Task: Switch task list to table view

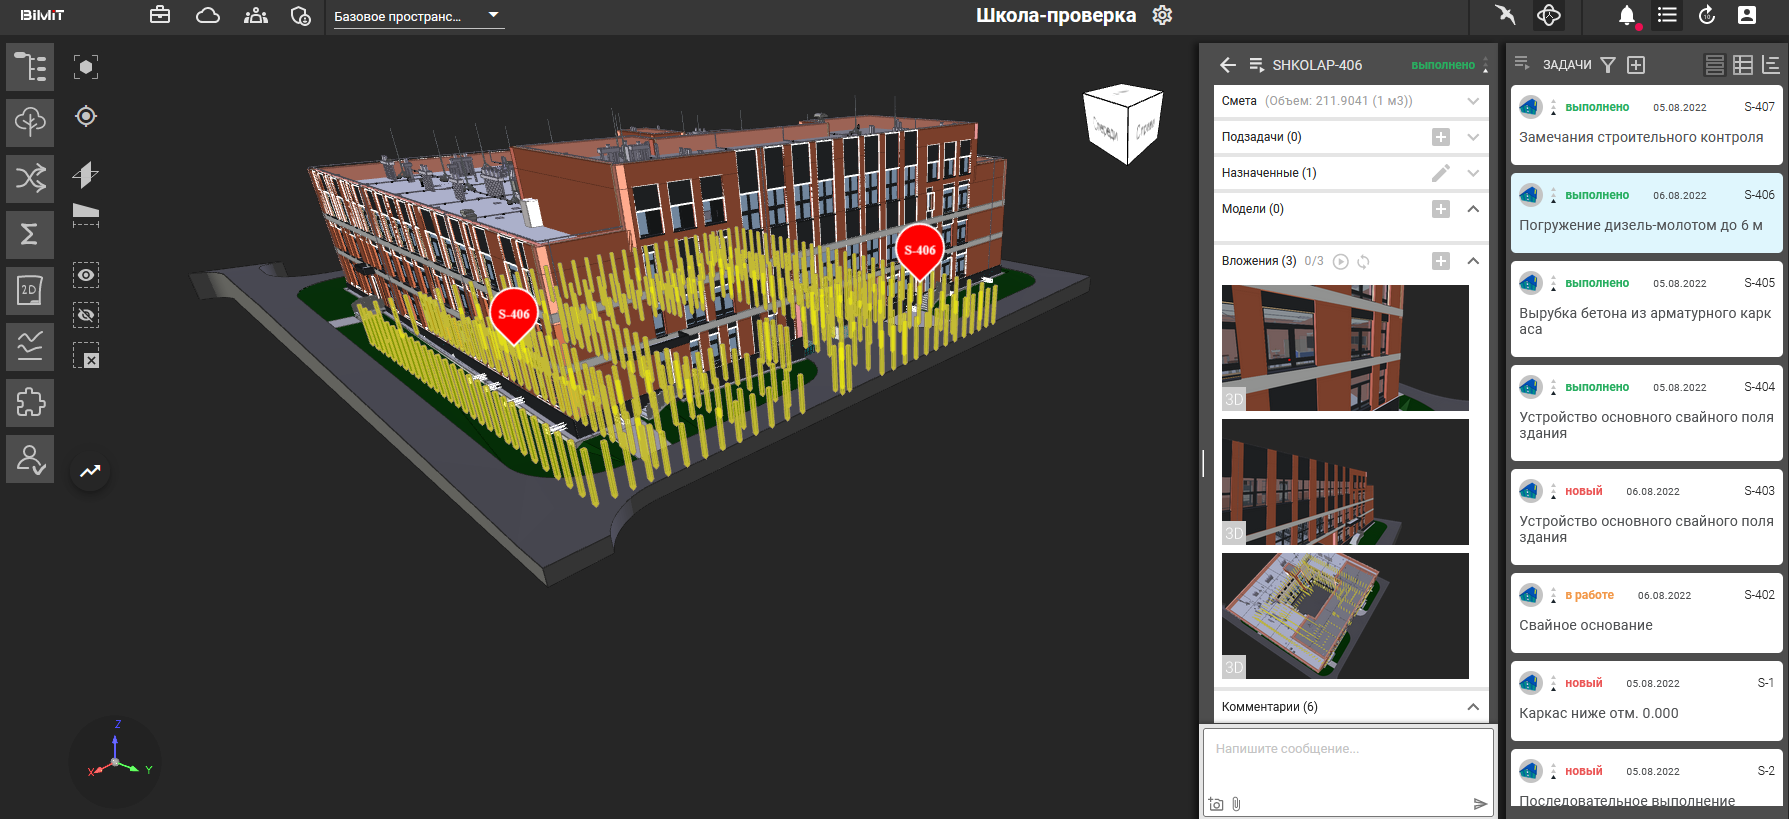Action: click(1742, 65)
